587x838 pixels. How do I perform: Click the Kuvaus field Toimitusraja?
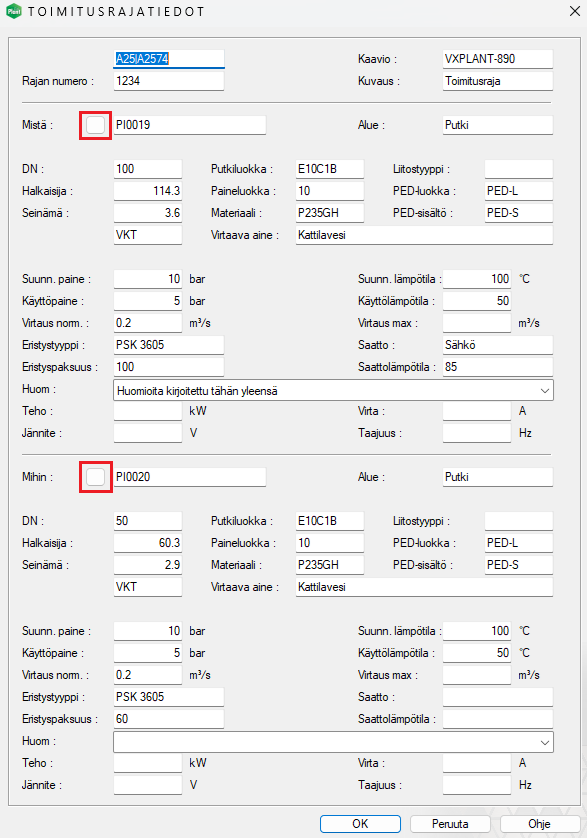pyautogui.click(x=498, y=81)
